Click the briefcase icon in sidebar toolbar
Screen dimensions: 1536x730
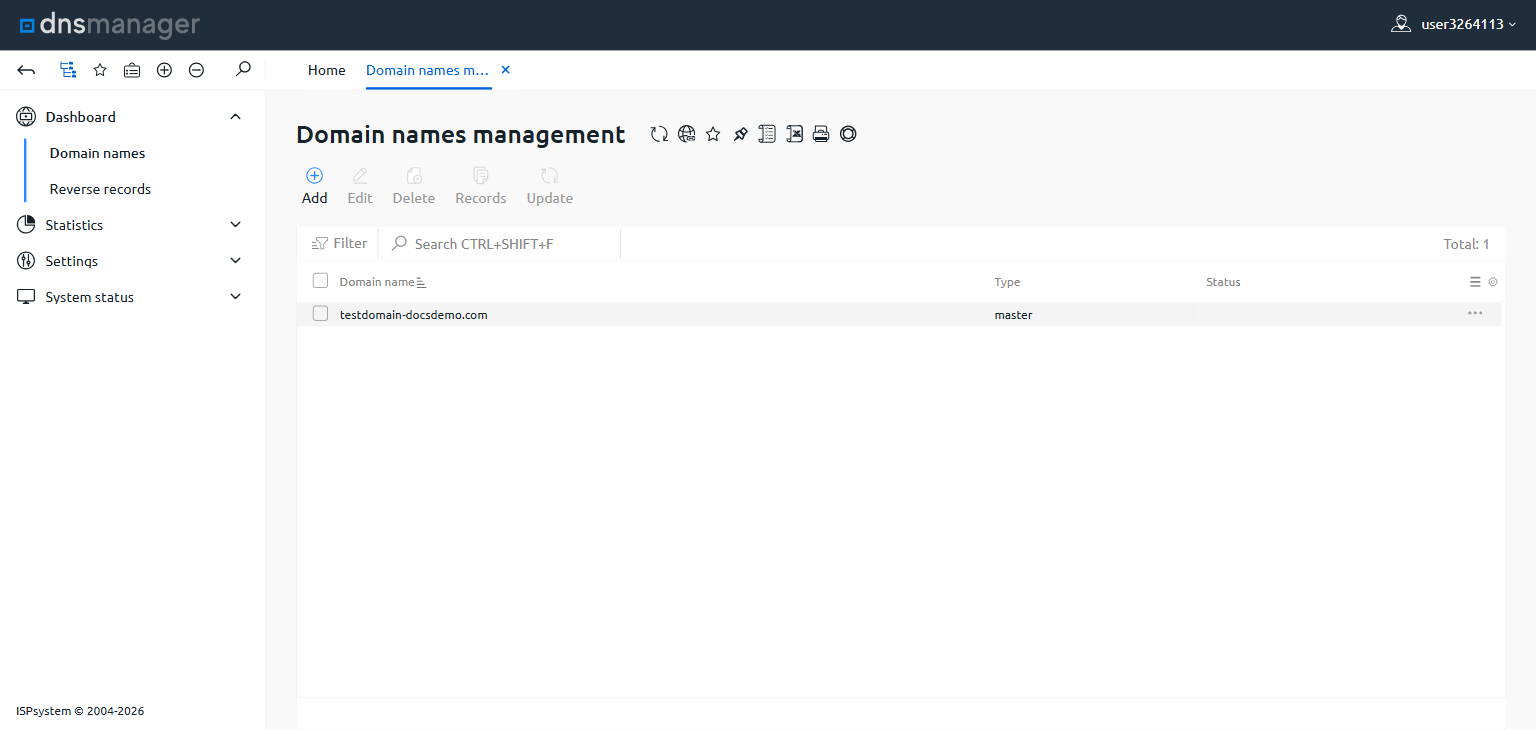click(x=132, y=70)
